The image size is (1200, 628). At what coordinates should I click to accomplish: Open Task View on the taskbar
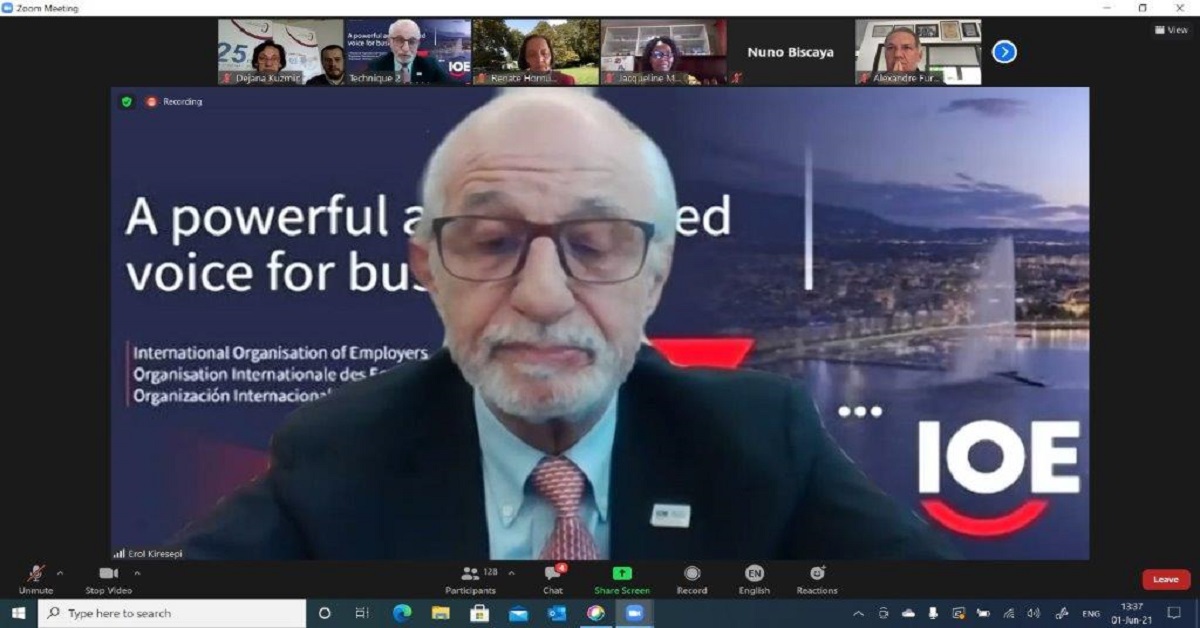click(362, 613)
